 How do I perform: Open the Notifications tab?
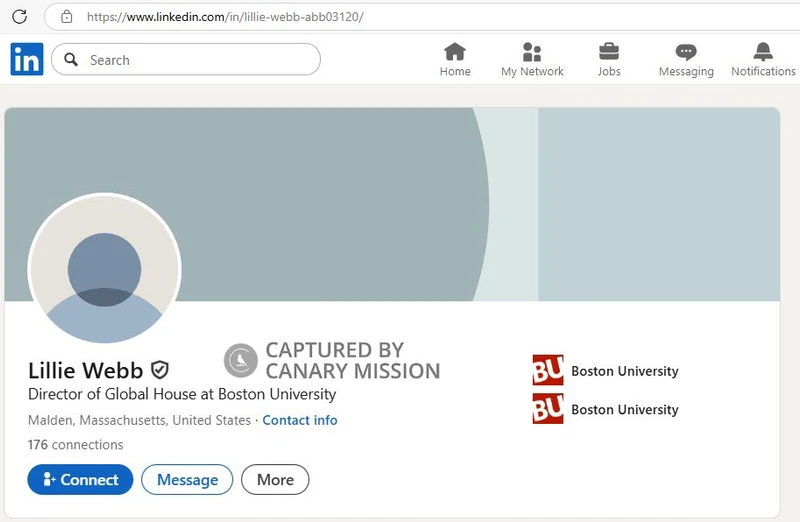pyautogui.click(x=763, y=60)
